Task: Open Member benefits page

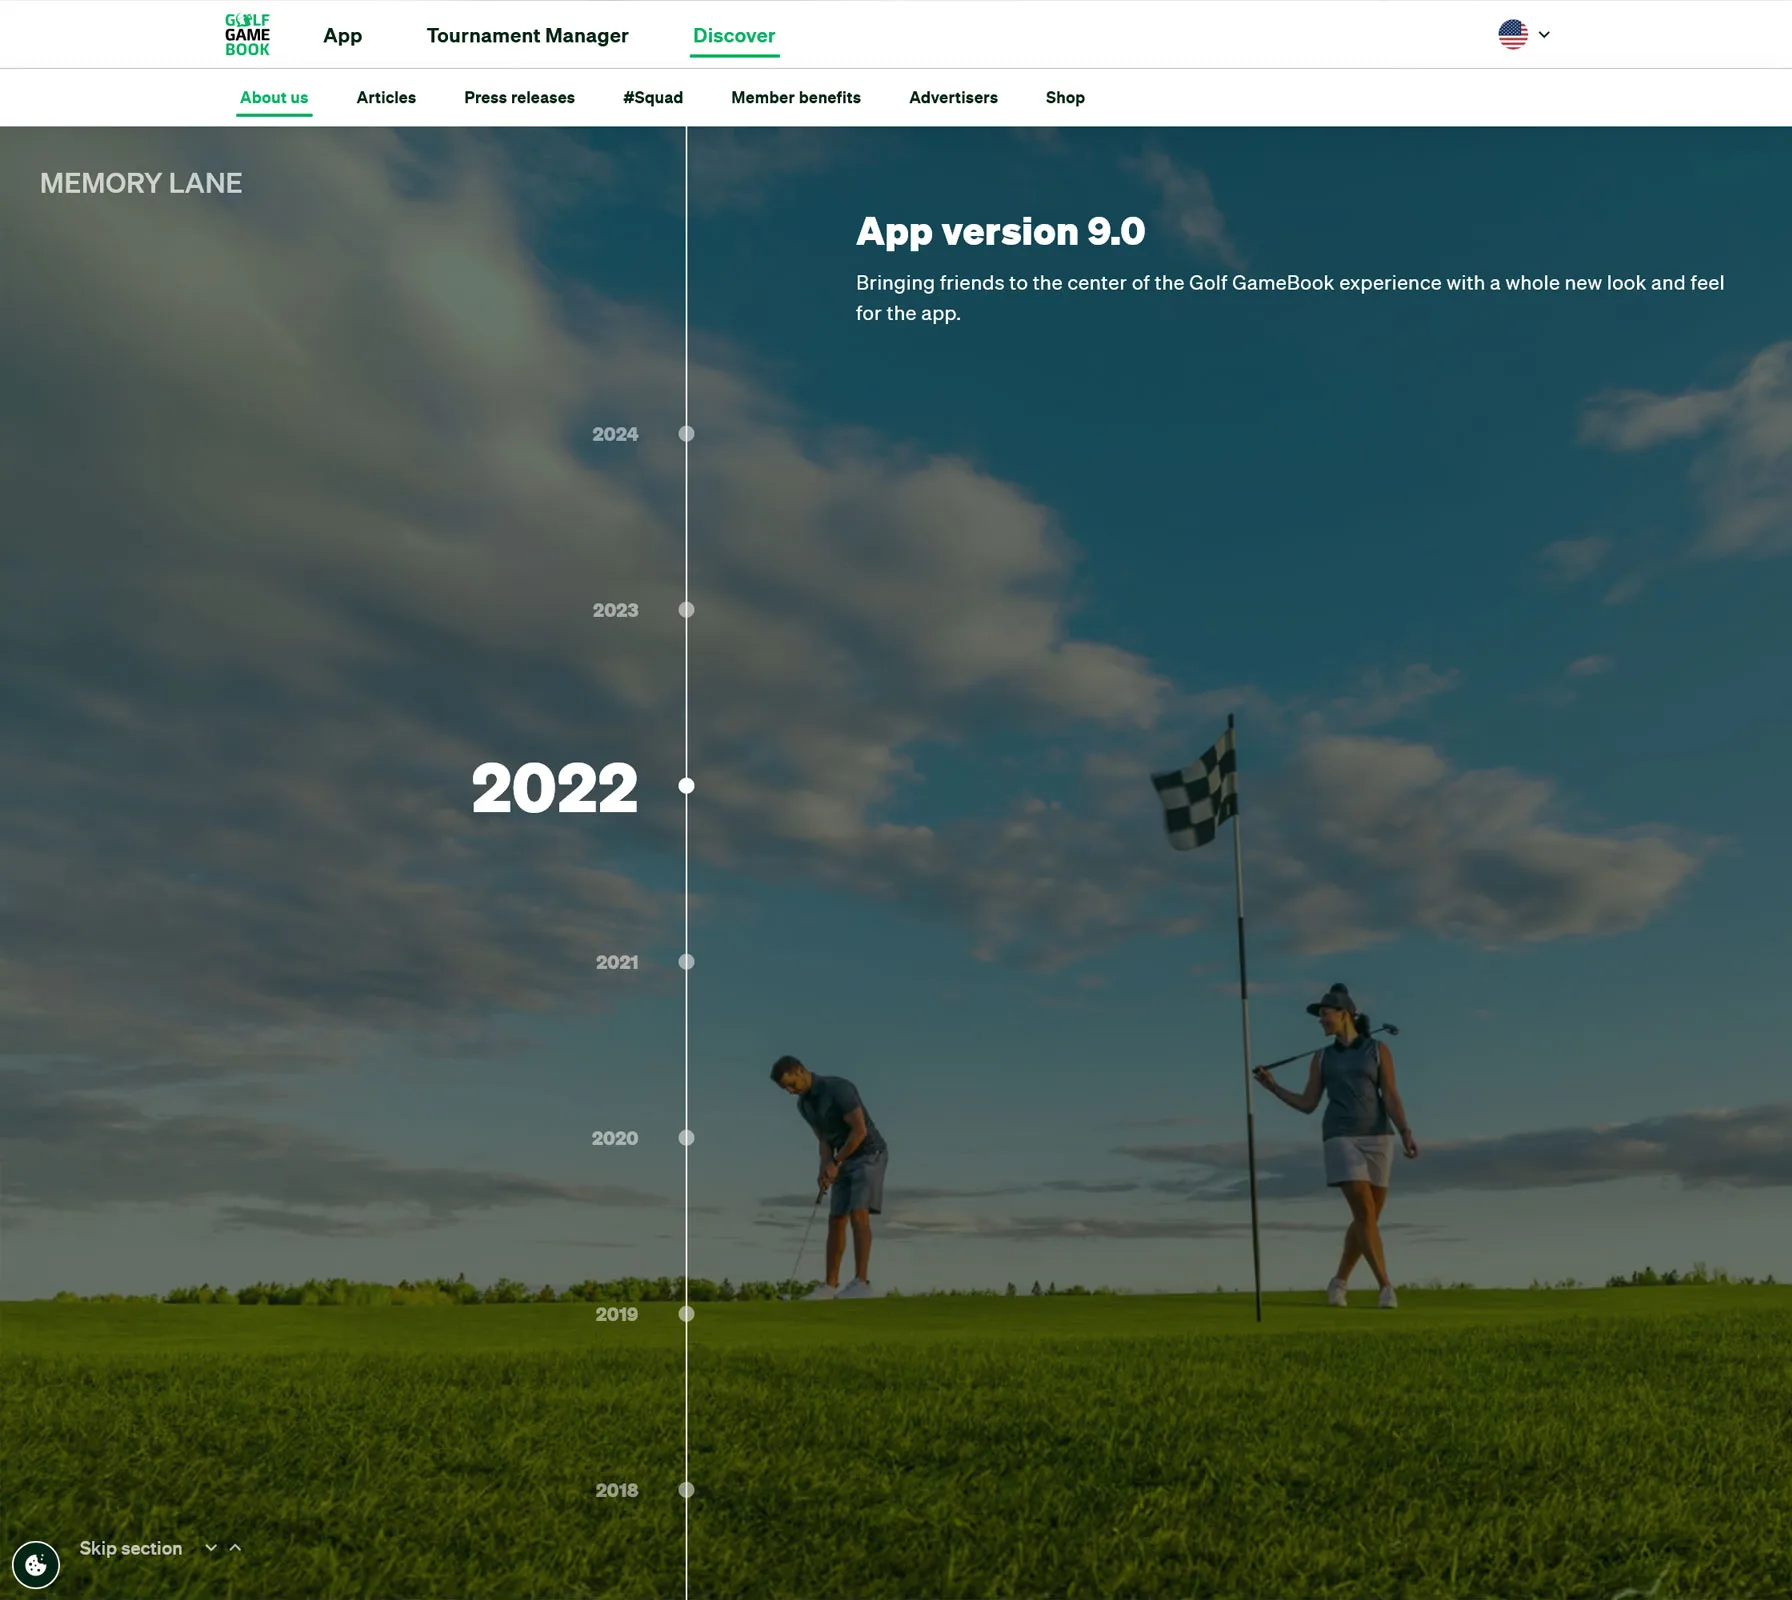Action: pos(796,97)
